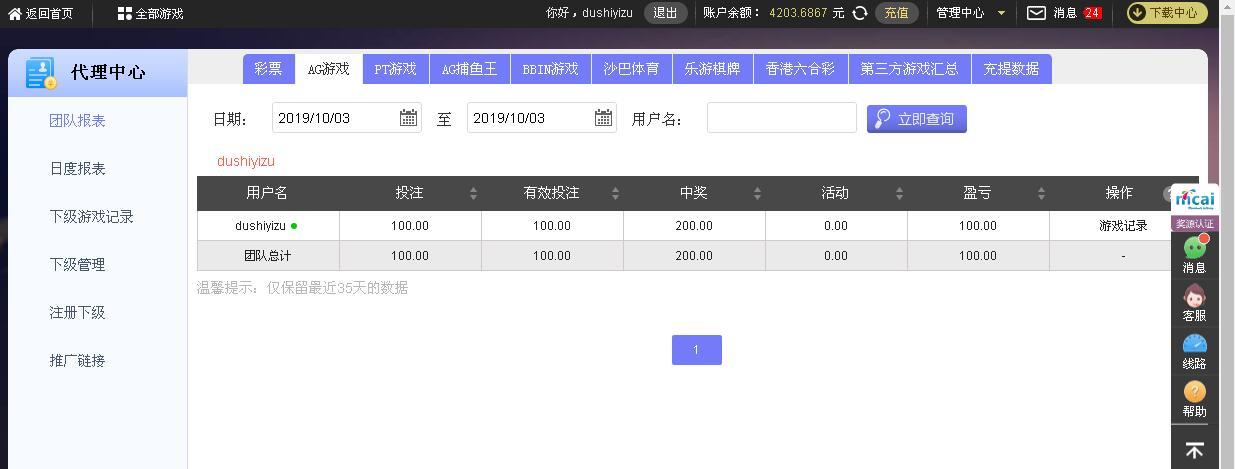Switch to the 沙巴体育 tab
The width and height of the screenshot is (1235, 469).
(x=631, y=69)
